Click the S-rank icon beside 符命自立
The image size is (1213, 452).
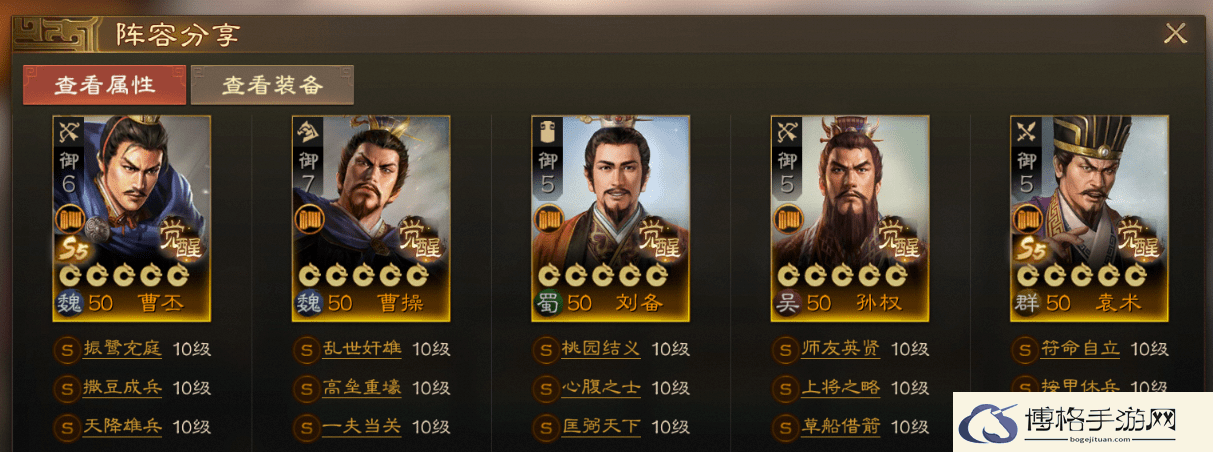1024,350
